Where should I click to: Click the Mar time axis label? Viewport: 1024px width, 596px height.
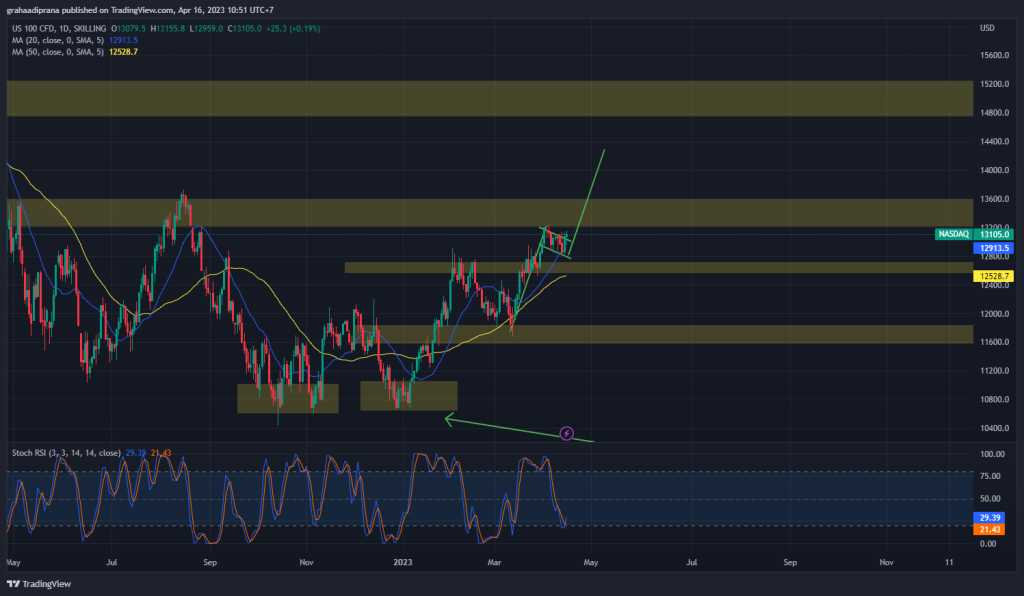(x=494, y=562)
